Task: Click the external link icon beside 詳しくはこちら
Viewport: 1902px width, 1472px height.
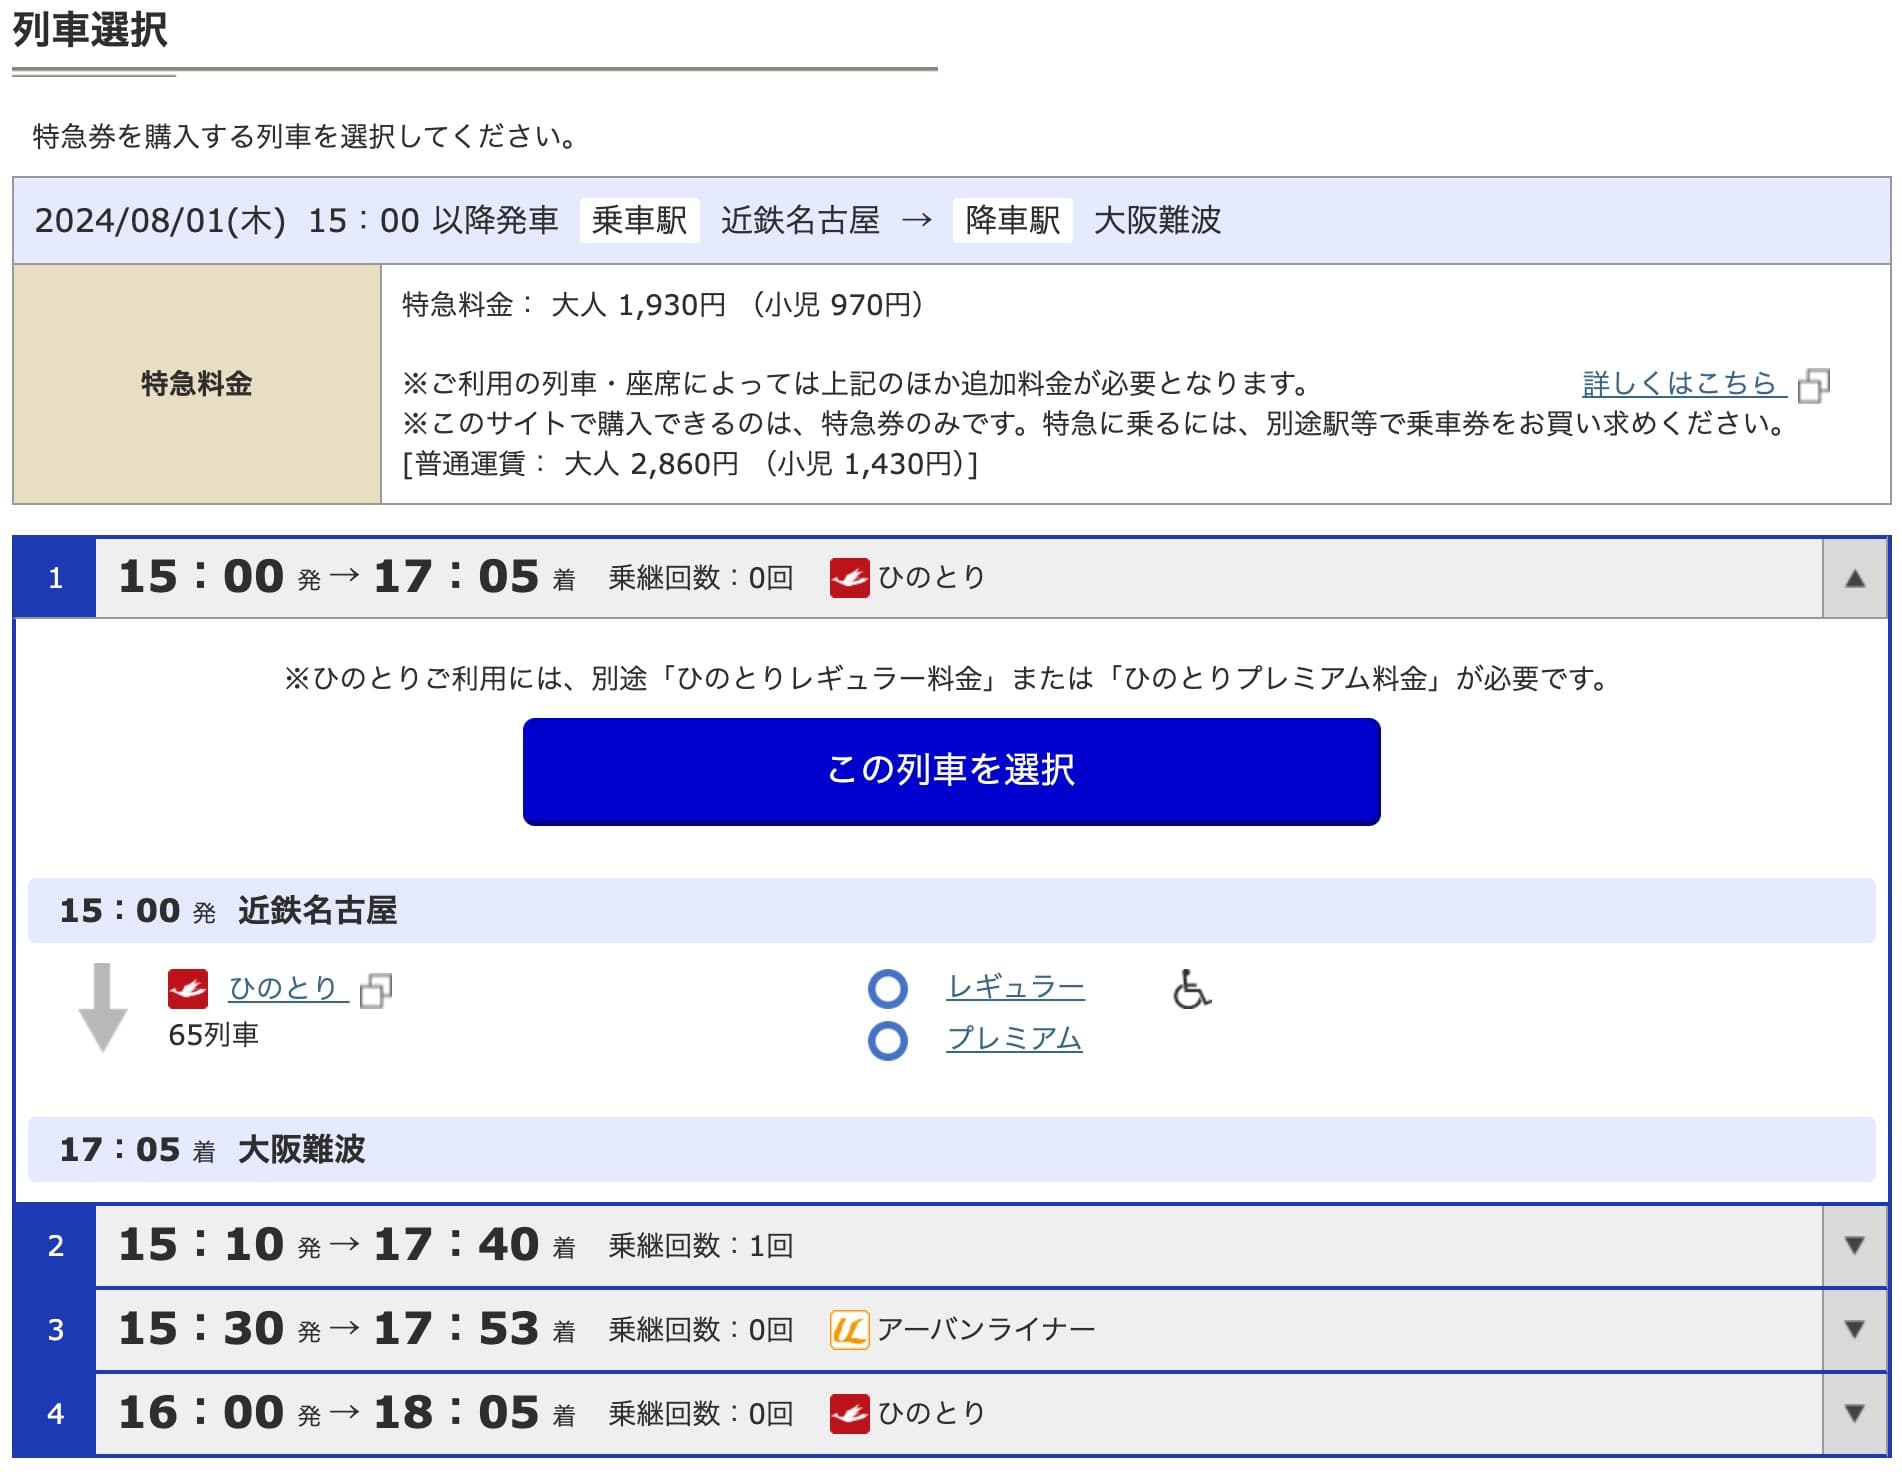Action: [1814, 386]
